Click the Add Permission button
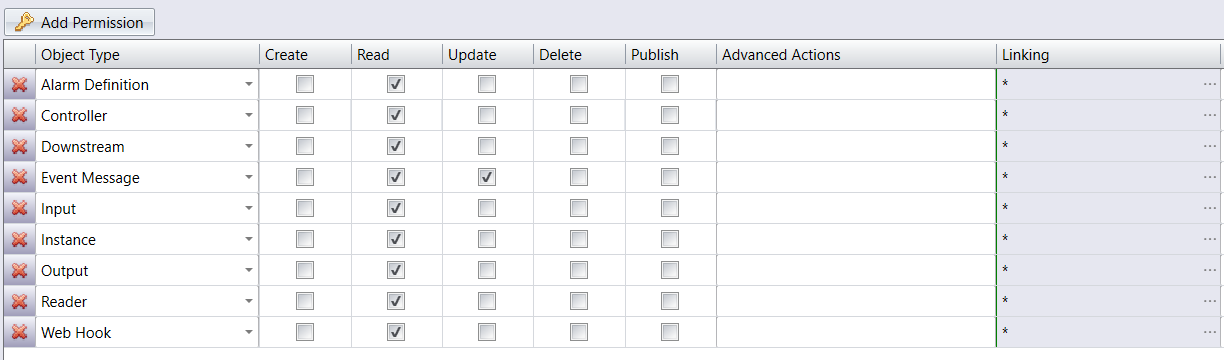Image resolution: width=1224 pixels, height=360 pixels. (x=80, y=22)
